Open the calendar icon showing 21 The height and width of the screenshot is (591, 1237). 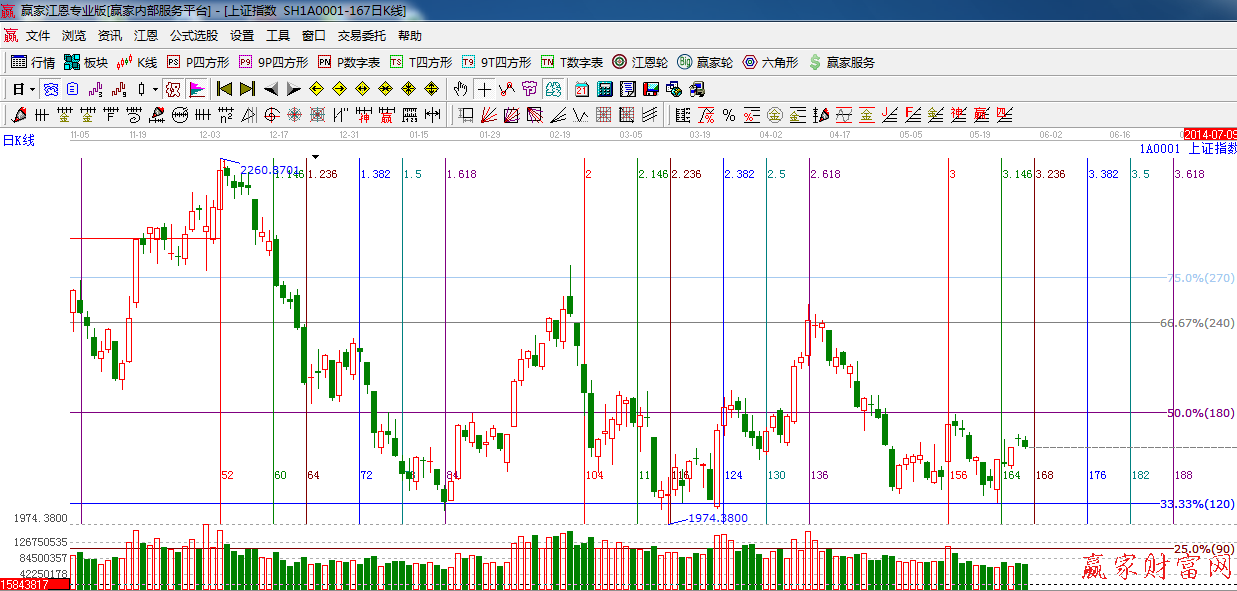click(x=581, y=89)
